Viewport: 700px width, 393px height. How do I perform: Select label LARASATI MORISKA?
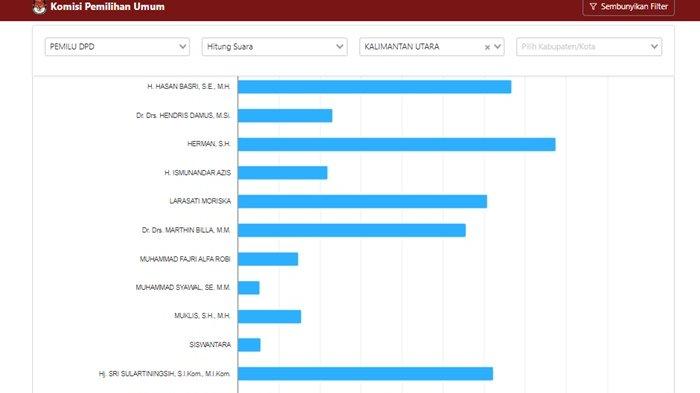point(200,201)
